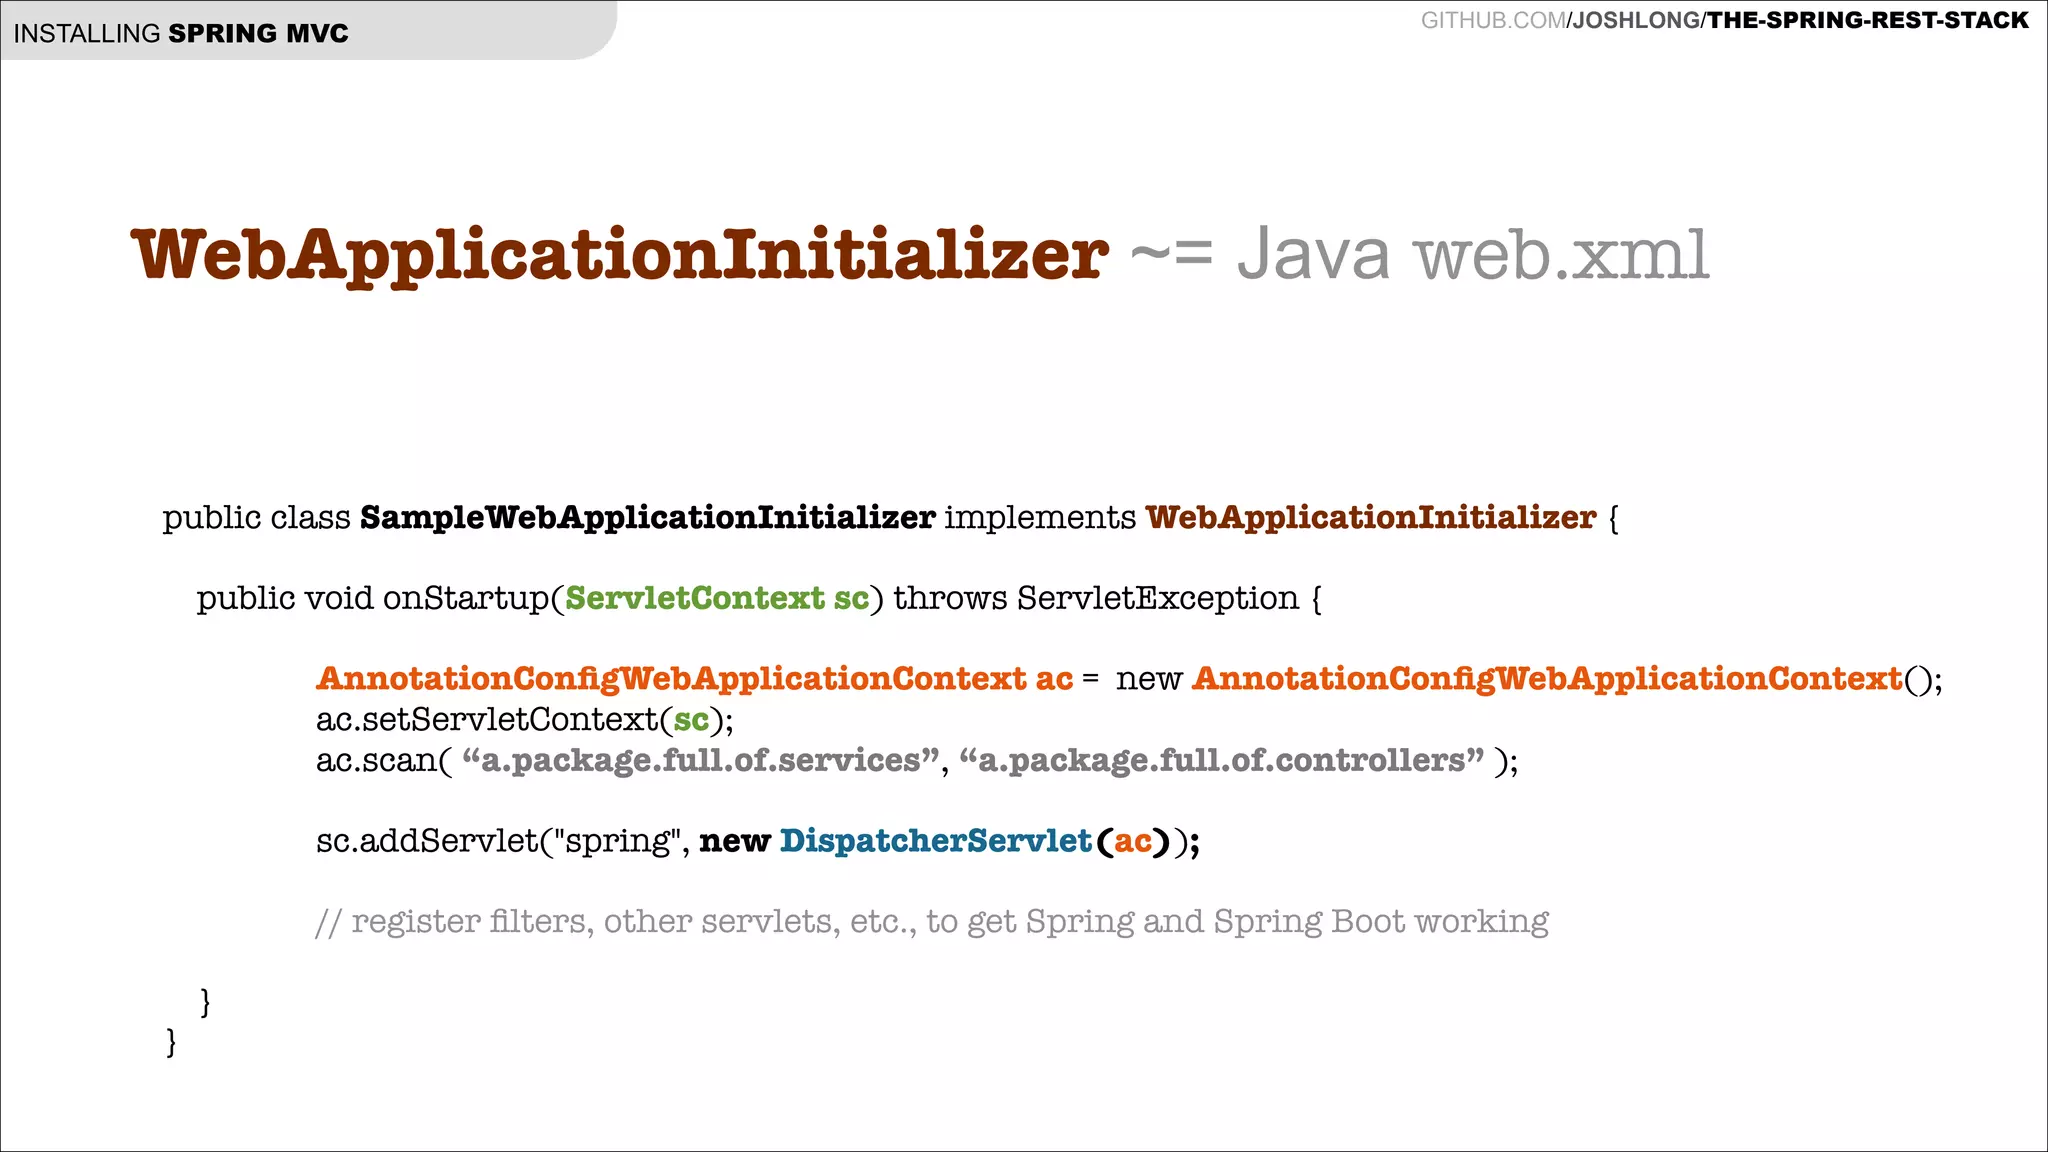Click the GitHub repository URL in header
2048x1152 pixels.
[1724, 21]
